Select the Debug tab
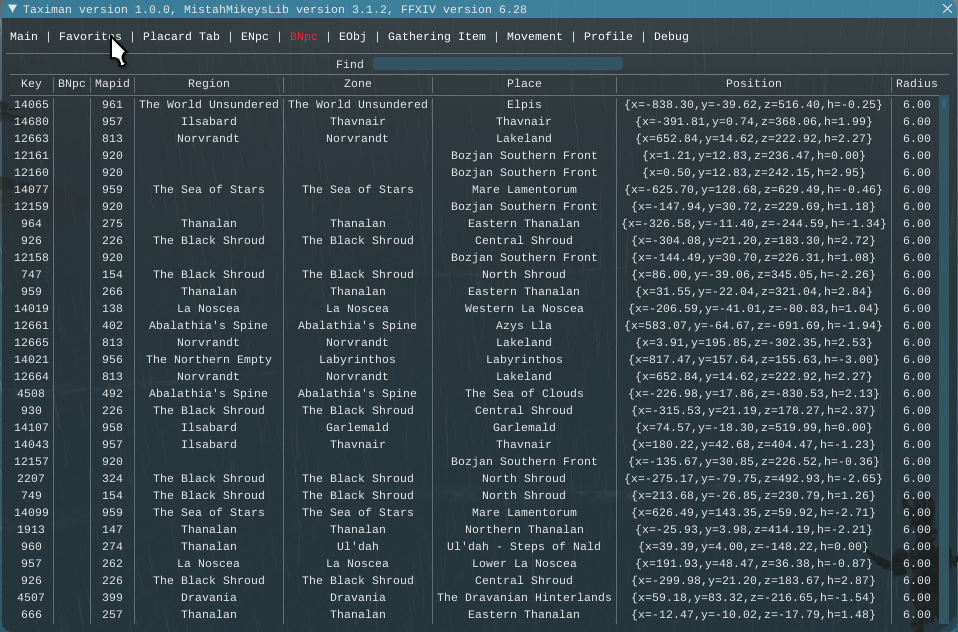 [671, 37]
